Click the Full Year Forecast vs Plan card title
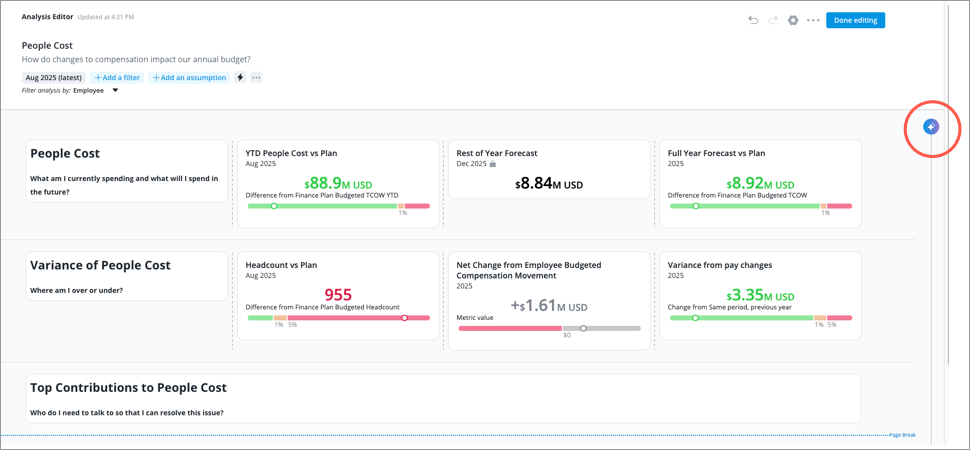Screen dimensions: 970x450 716,153
